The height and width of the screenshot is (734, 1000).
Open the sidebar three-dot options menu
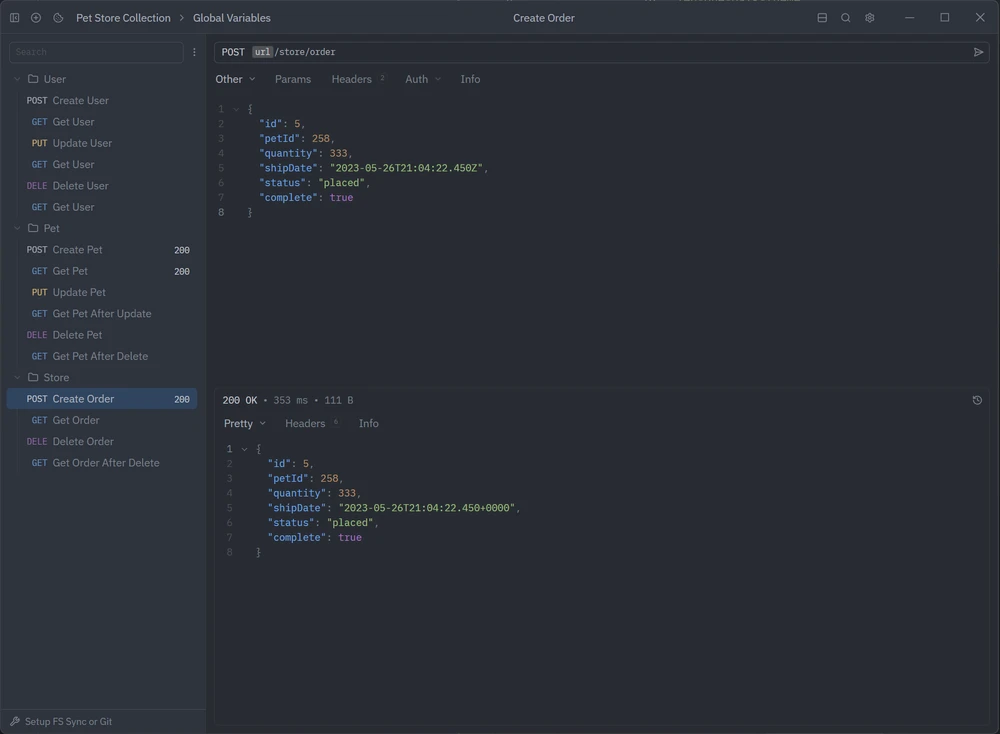[195, 52]
